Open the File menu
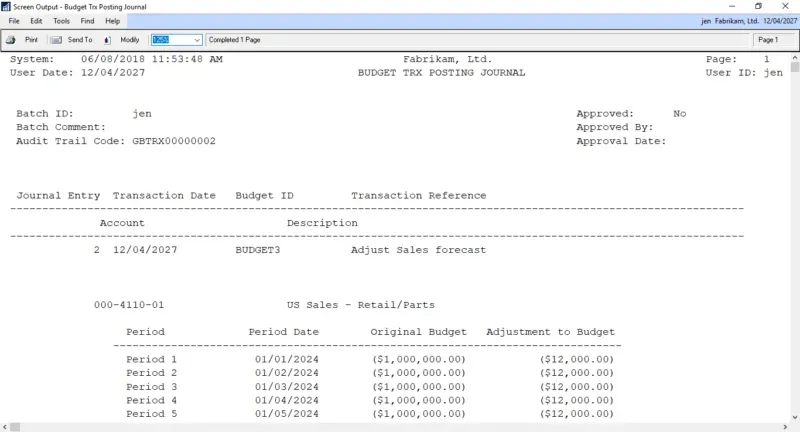The height and width of the screenshot is (432, 800). [x=14, y=21]
